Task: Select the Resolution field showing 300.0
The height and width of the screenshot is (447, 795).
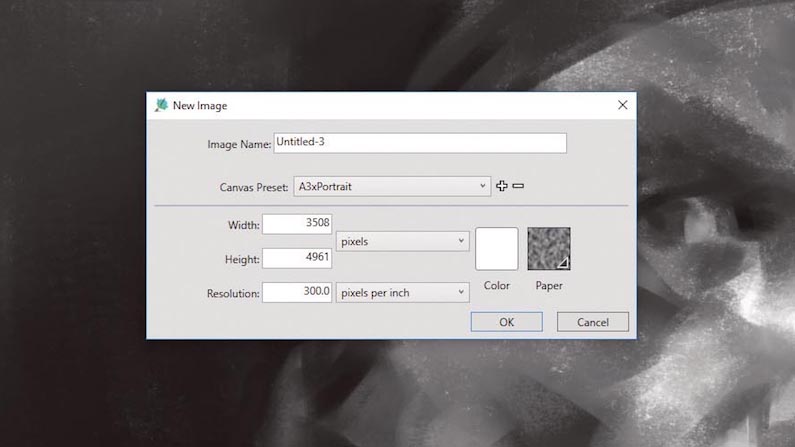Action: (x=297, y=292)
